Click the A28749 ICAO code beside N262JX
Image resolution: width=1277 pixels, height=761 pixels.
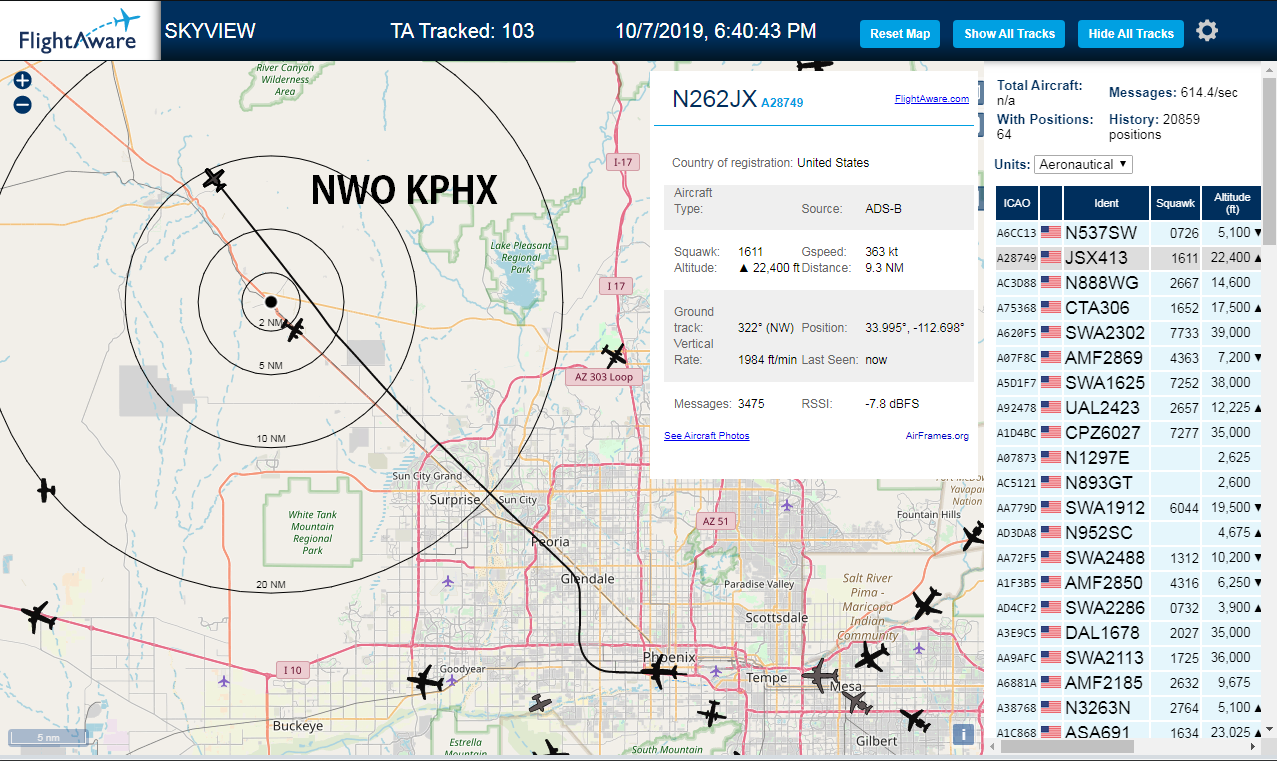782,102
